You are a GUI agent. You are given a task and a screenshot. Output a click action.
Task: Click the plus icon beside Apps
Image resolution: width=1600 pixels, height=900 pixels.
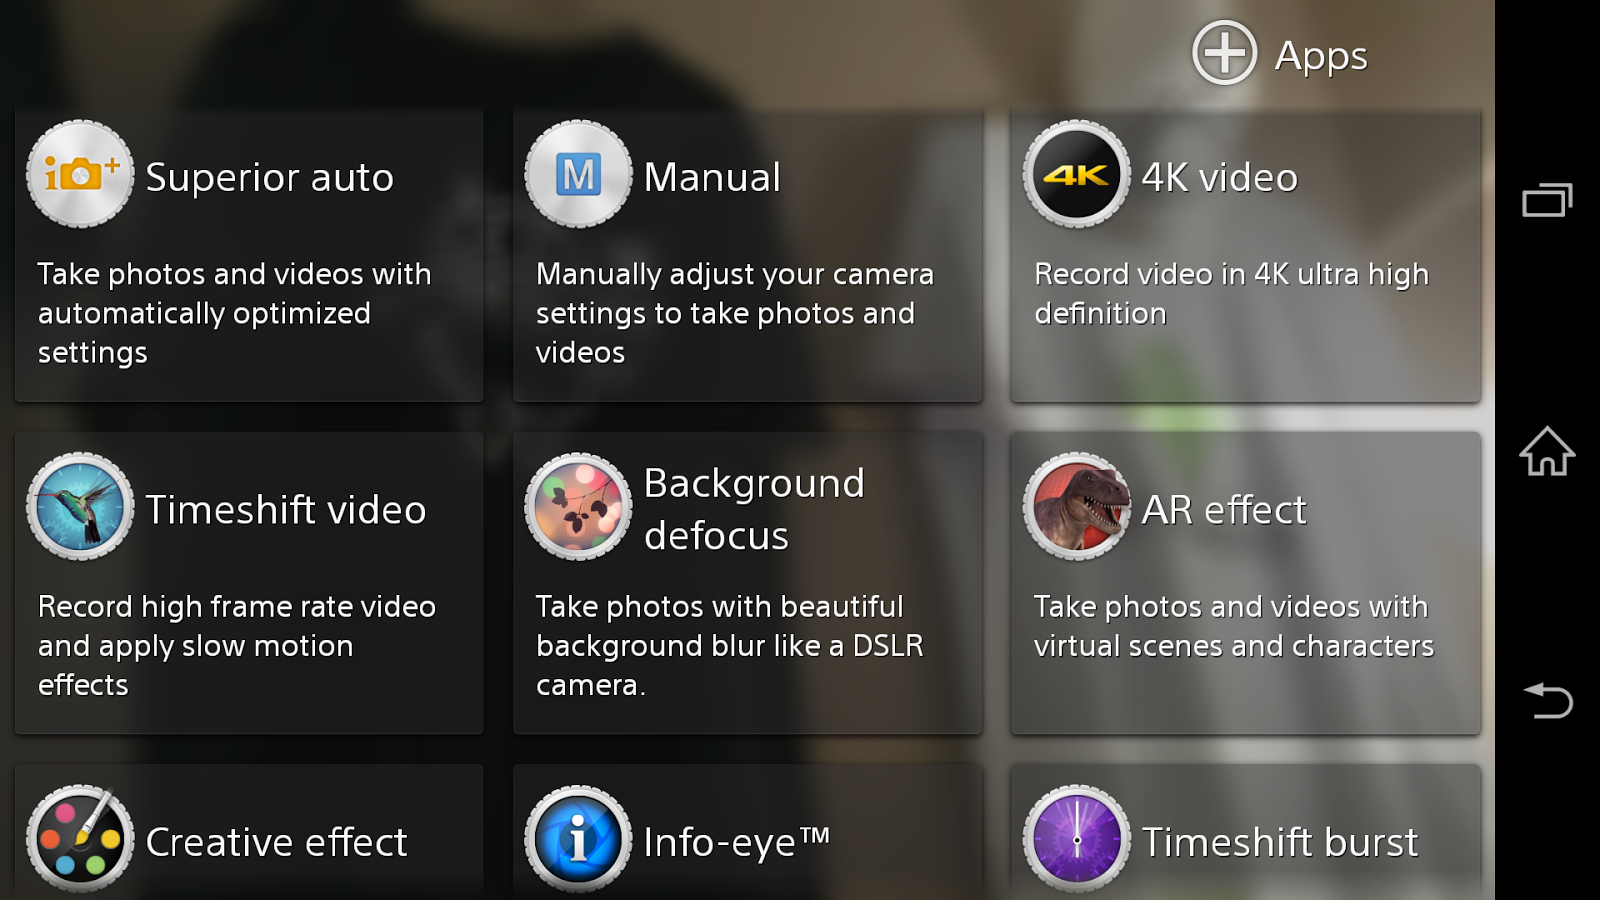[1224, 53]
